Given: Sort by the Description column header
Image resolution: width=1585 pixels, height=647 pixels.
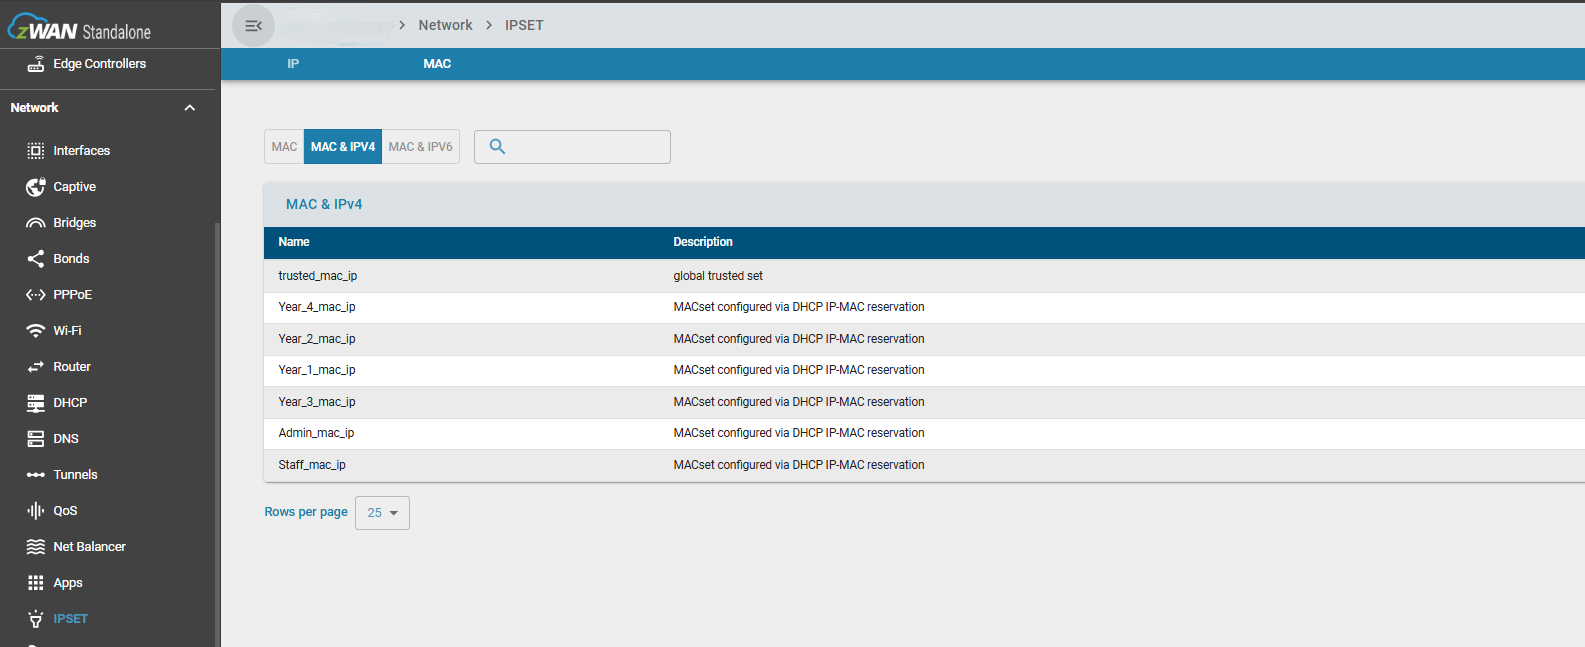Looking at the screenshot, I should tap(703, 242).
